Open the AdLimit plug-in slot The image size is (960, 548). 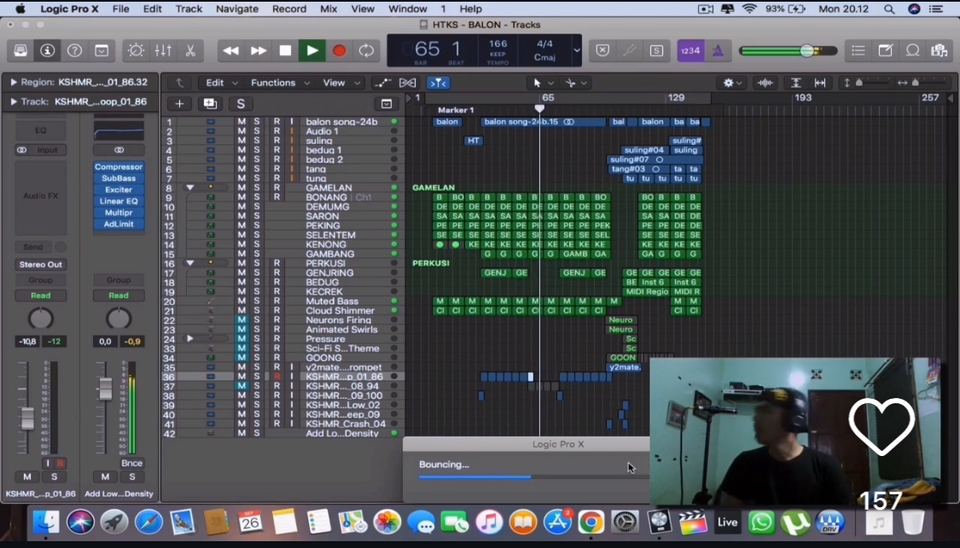pos(118,224)
